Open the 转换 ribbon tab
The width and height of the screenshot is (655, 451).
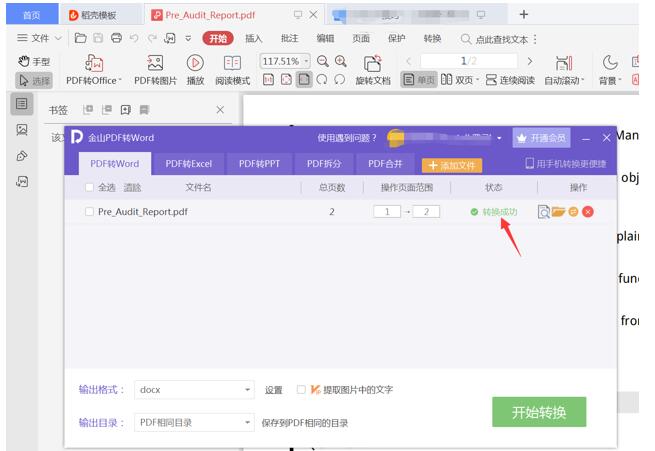point(432,38)
